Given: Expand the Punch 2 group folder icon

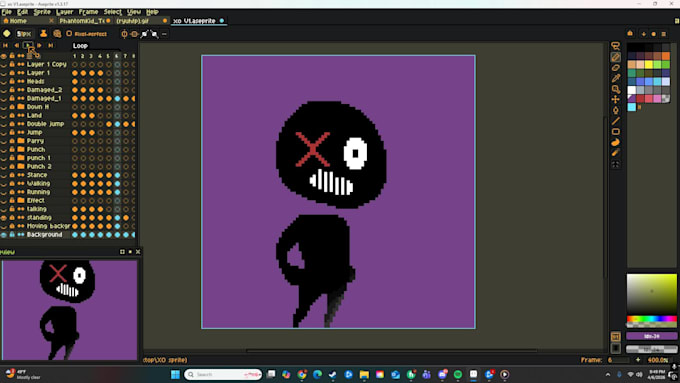Looking at the screenshot, I should tap(20, 167).
